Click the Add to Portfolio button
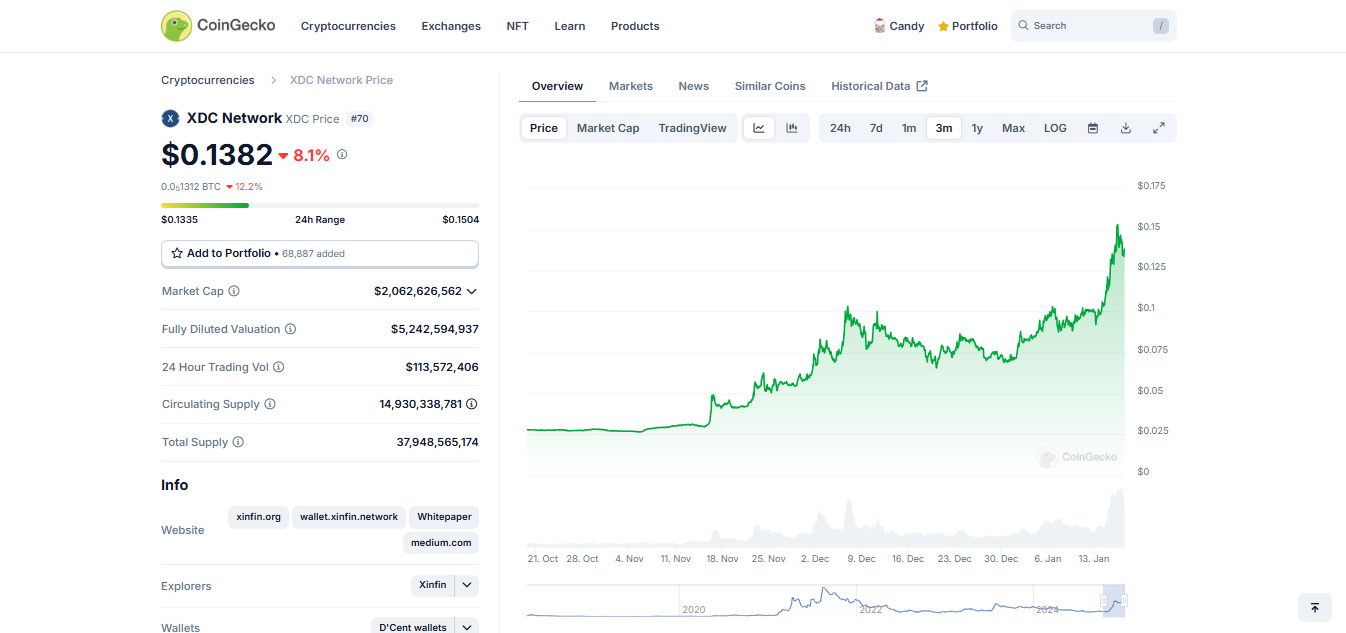 (320, 254)
